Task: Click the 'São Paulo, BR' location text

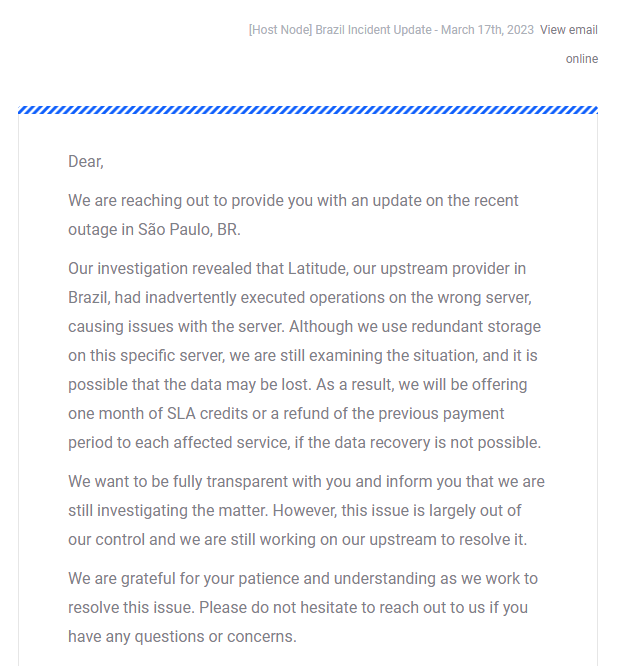Action: point(189,229)
